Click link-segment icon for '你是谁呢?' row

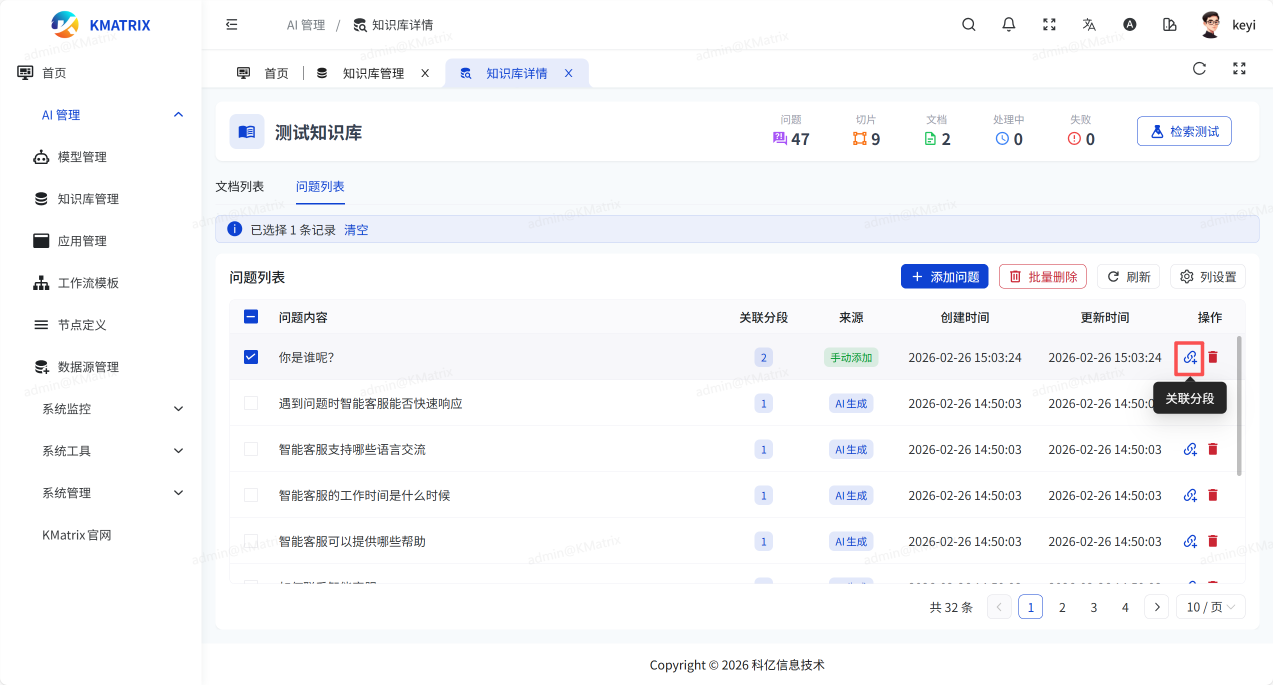pos(1190,357)
